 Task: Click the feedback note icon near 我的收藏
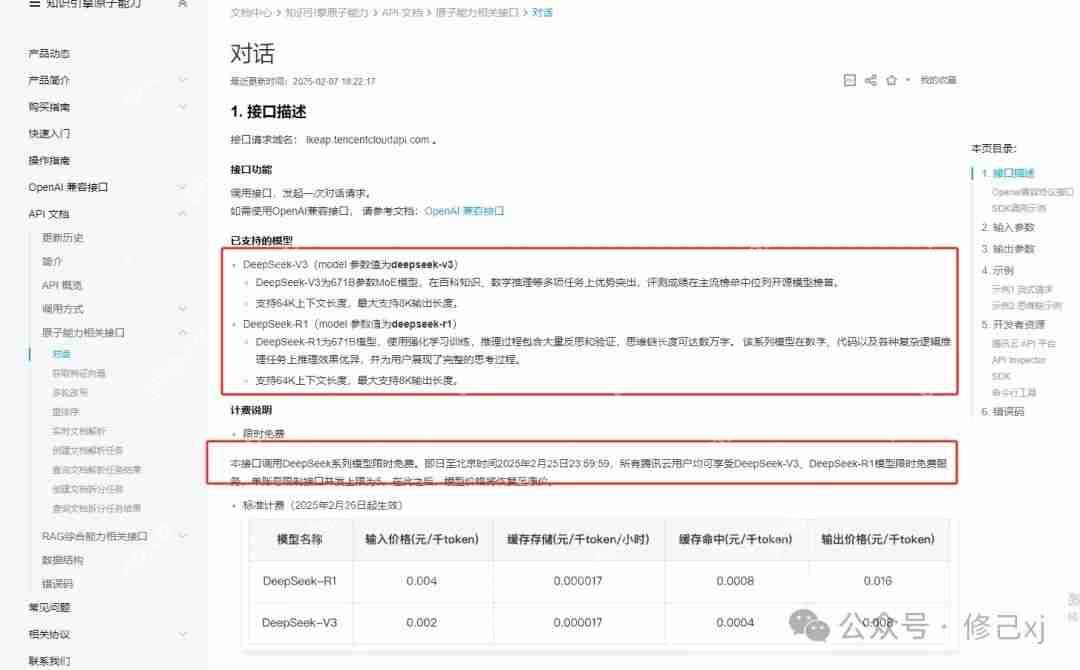pos(849,81)
